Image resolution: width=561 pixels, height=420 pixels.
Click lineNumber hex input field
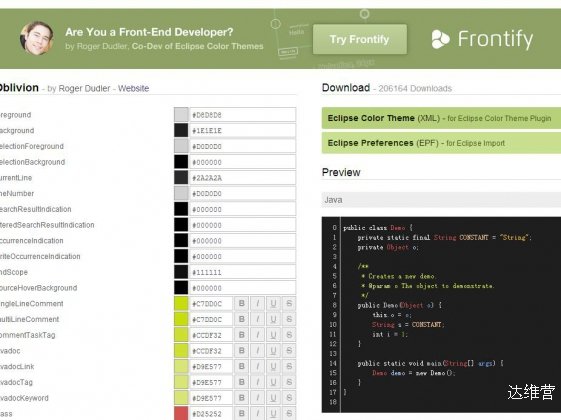coord(243,194)
